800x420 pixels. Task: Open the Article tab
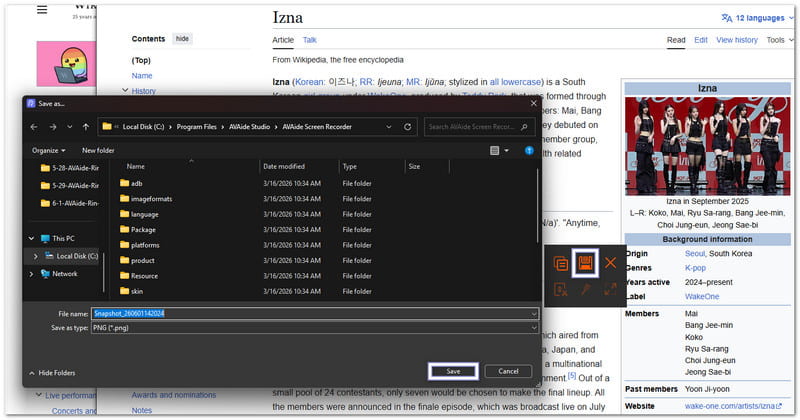[x=283, y=40]
